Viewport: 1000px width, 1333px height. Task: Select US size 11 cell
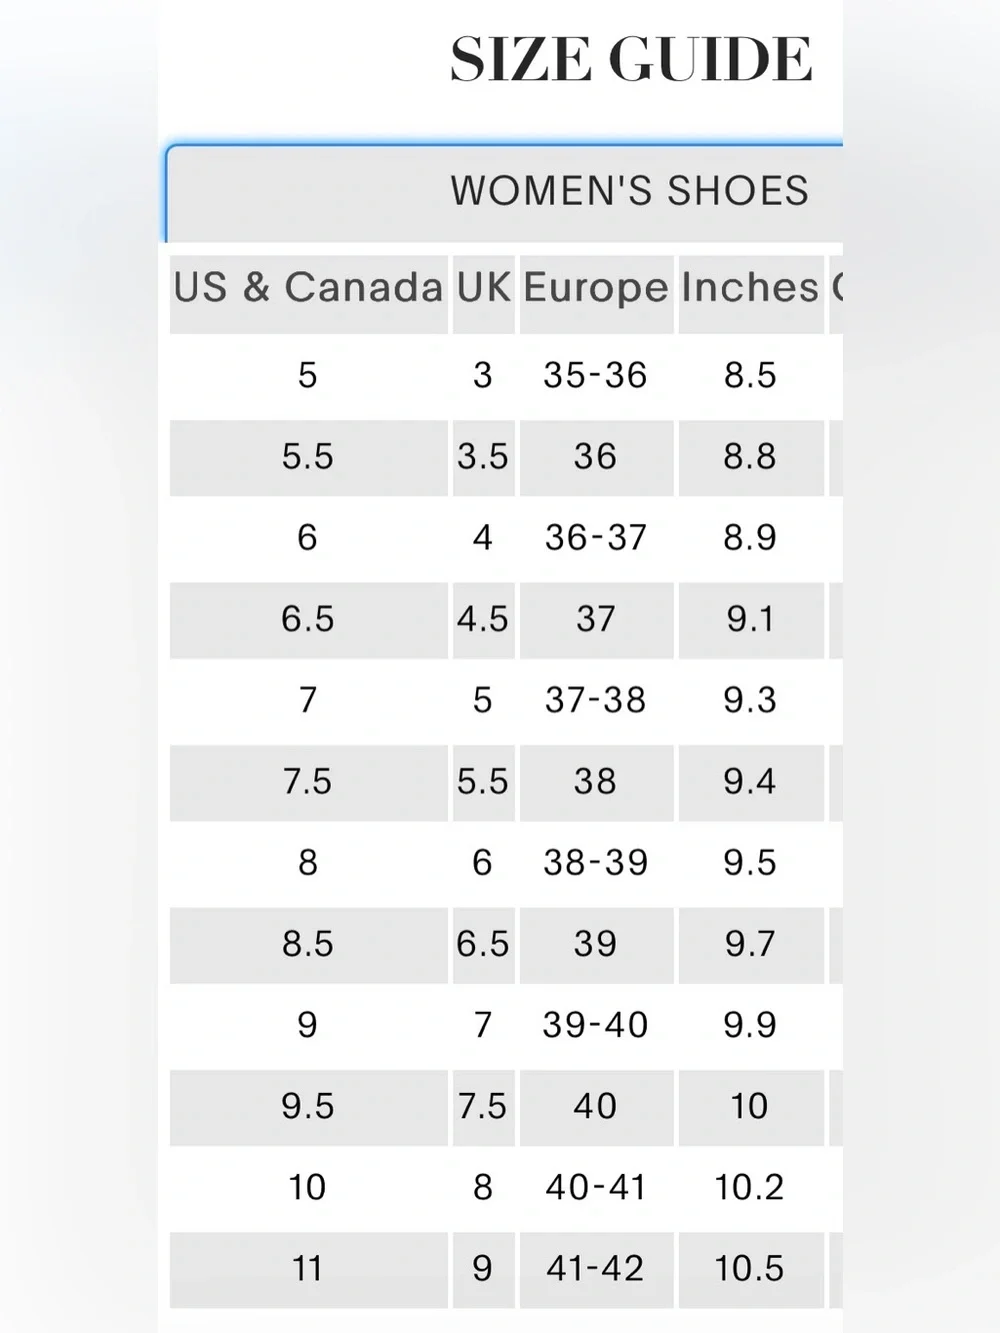pos(308,1269)
